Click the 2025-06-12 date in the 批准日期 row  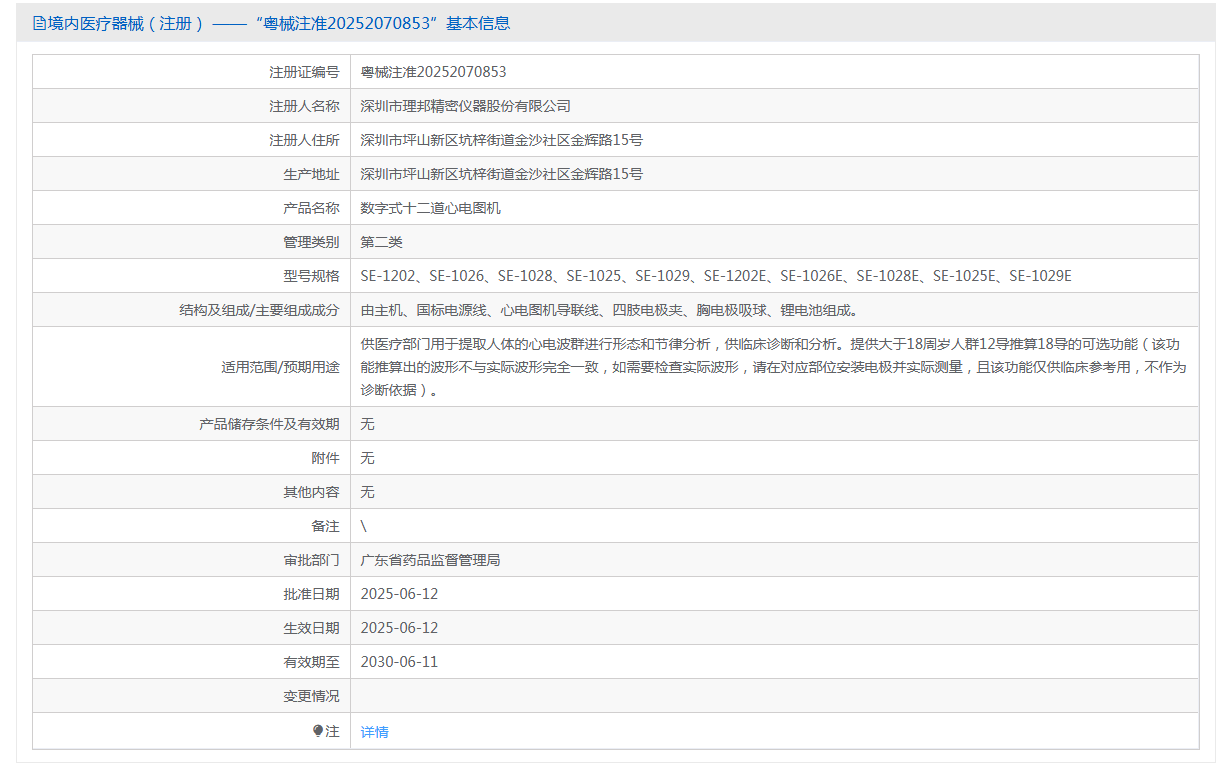[399, 594]
